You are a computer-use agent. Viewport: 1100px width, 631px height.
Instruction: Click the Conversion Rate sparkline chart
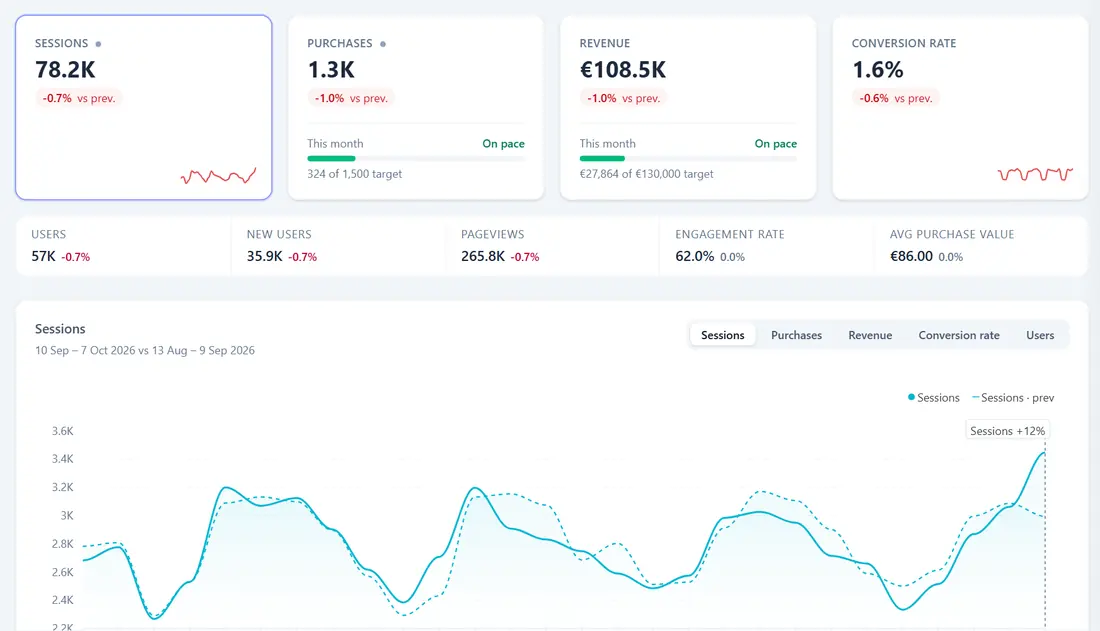[x=1035, y=174]
